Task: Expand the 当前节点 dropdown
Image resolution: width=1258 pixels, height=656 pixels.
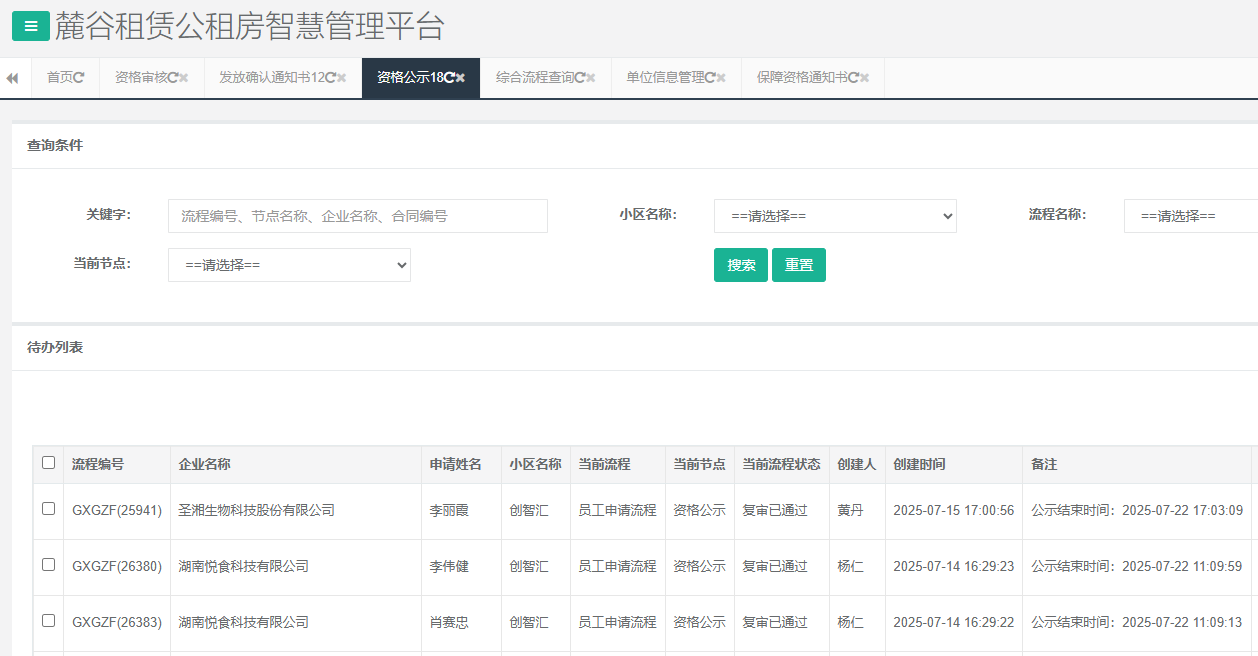Action: tap(289, 265)
